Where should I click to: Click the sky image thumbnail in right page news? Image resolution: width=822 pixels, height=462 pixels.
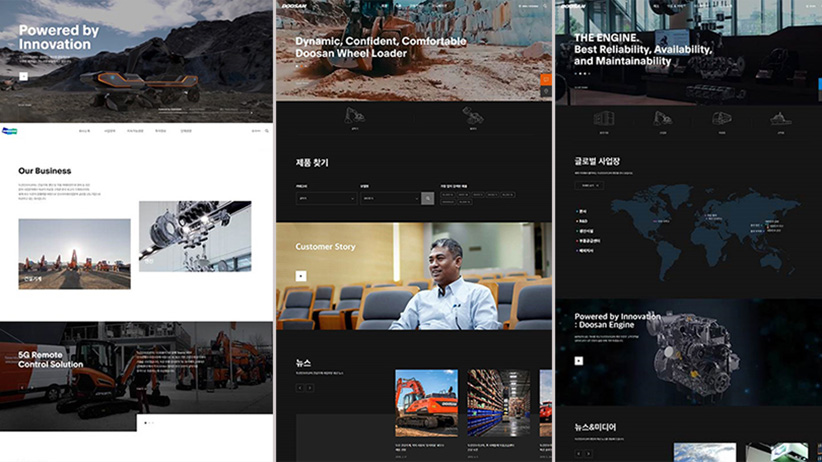[x=705, y=453]
